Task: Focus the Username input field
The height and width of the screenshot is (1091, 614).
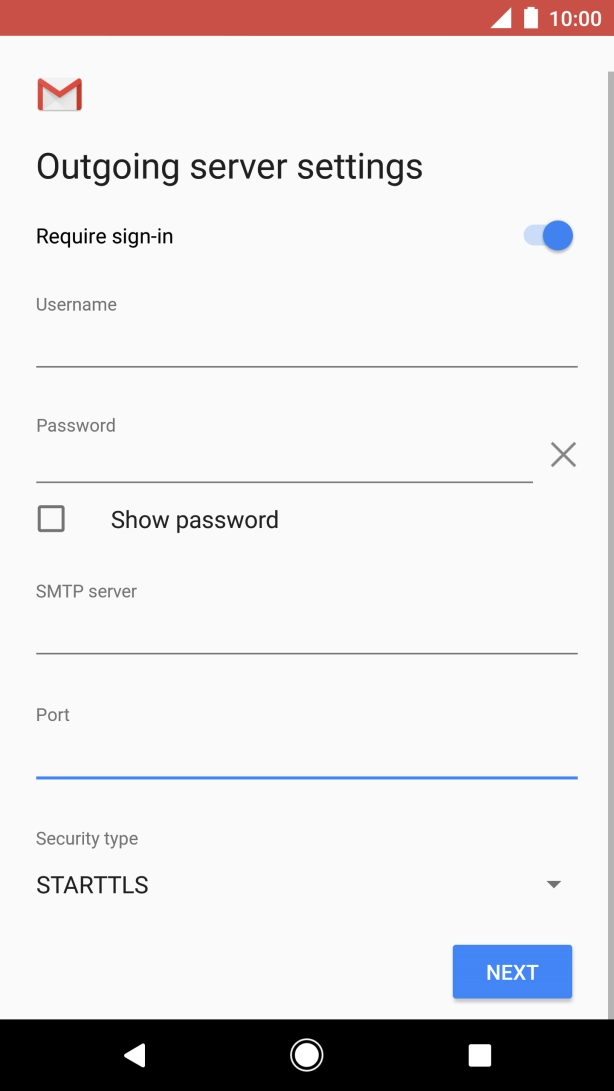Action: tap(306, 345)
